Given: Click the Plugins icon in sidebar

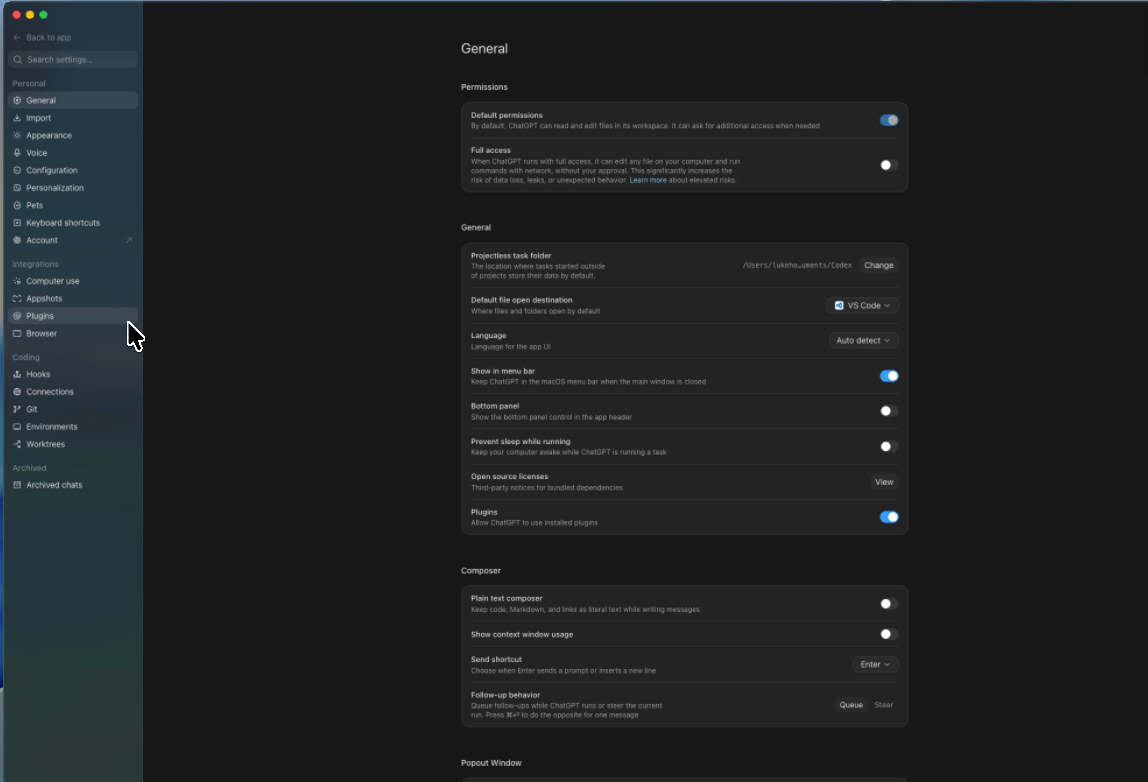Looking at the screenshot, I should click(17, 316).
